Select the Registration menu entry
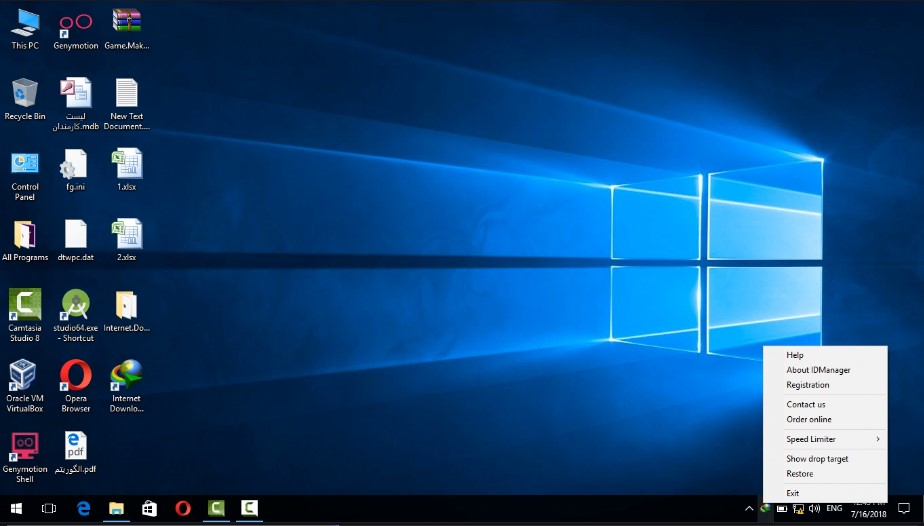This screenshot has width=924, height=526. point(808,385)
